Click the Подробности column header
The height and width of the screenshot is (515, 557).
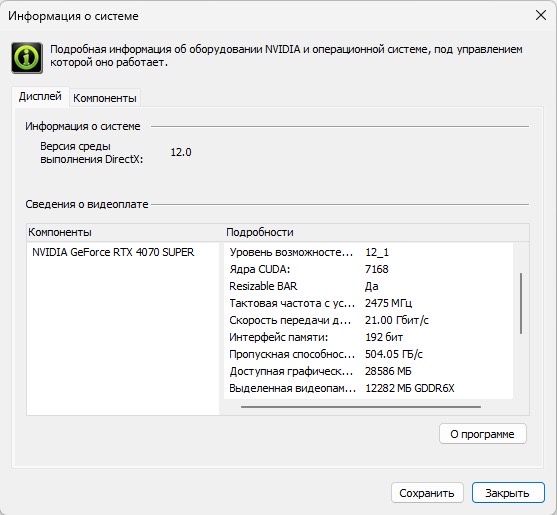tap(260, 232)
